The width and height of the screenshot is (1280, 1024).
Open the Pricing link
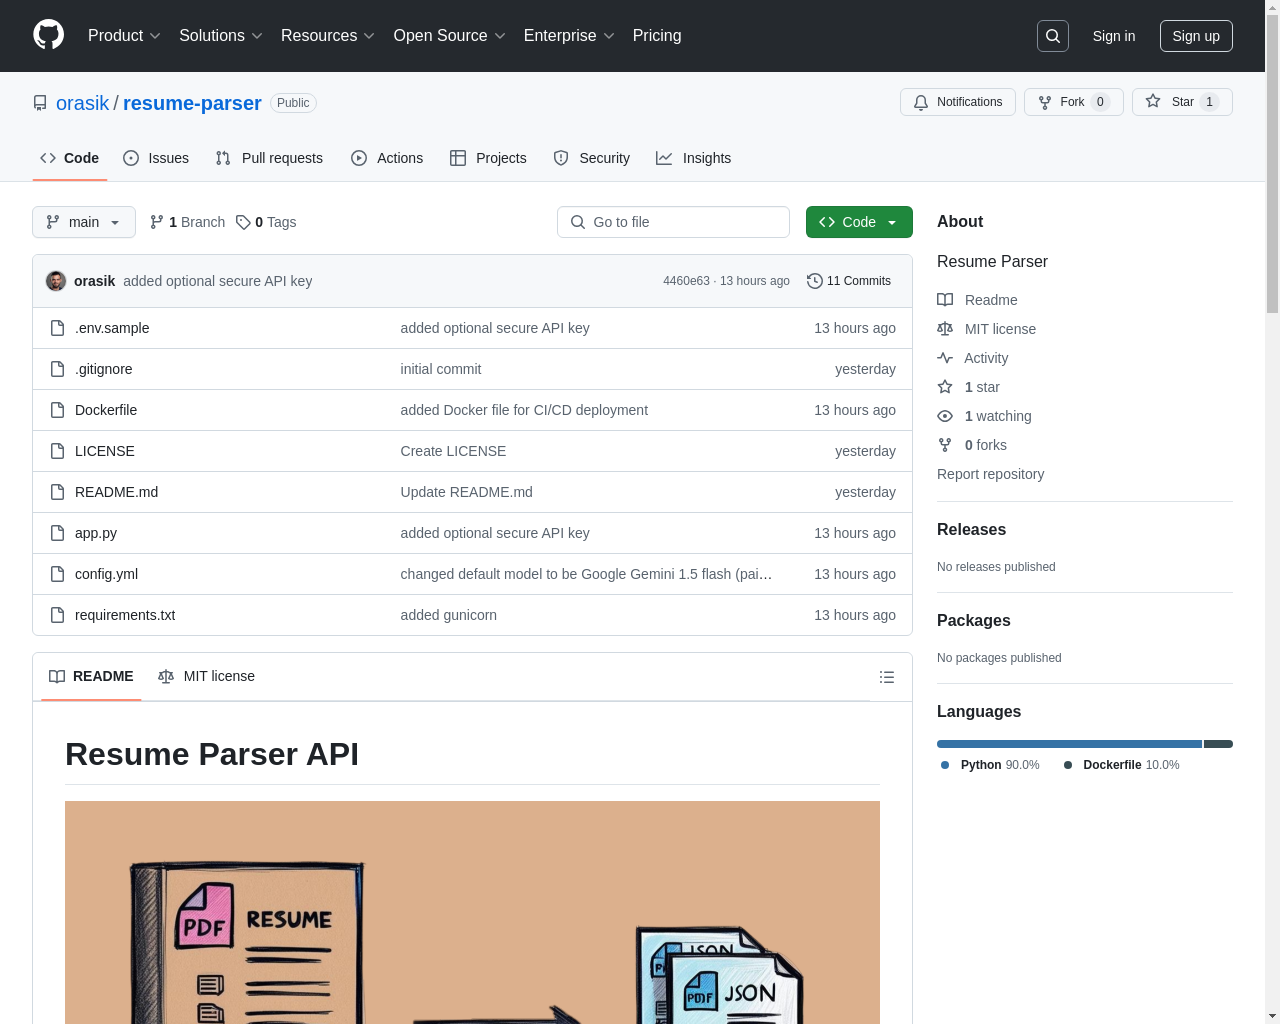point(657,36)
